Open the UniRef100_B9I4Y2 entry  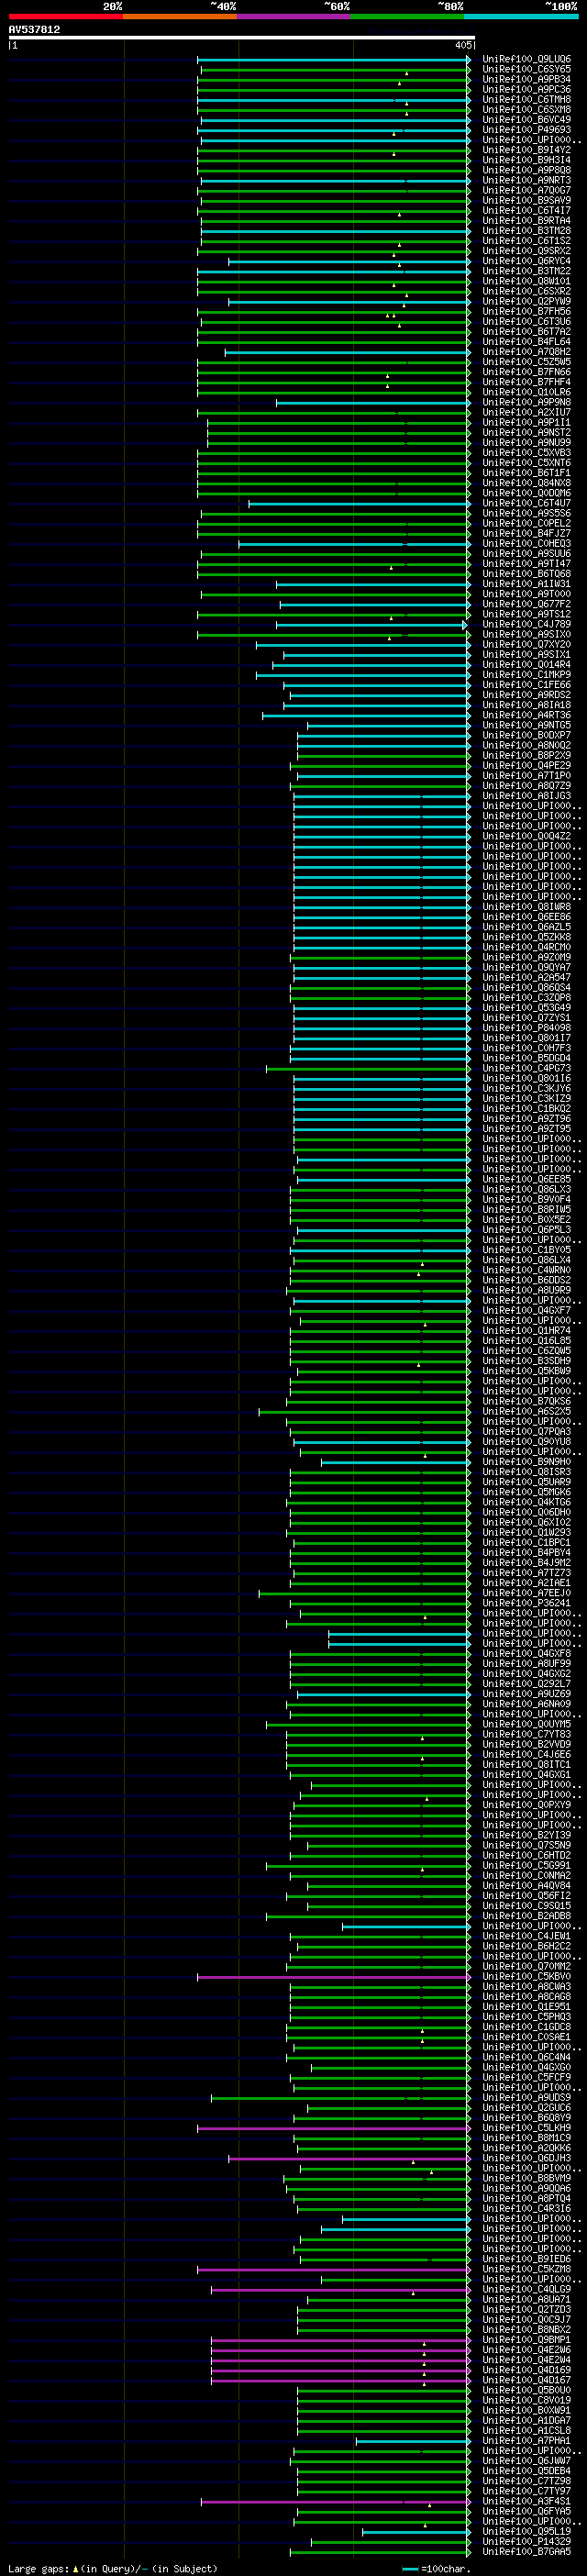click(527, 150)
